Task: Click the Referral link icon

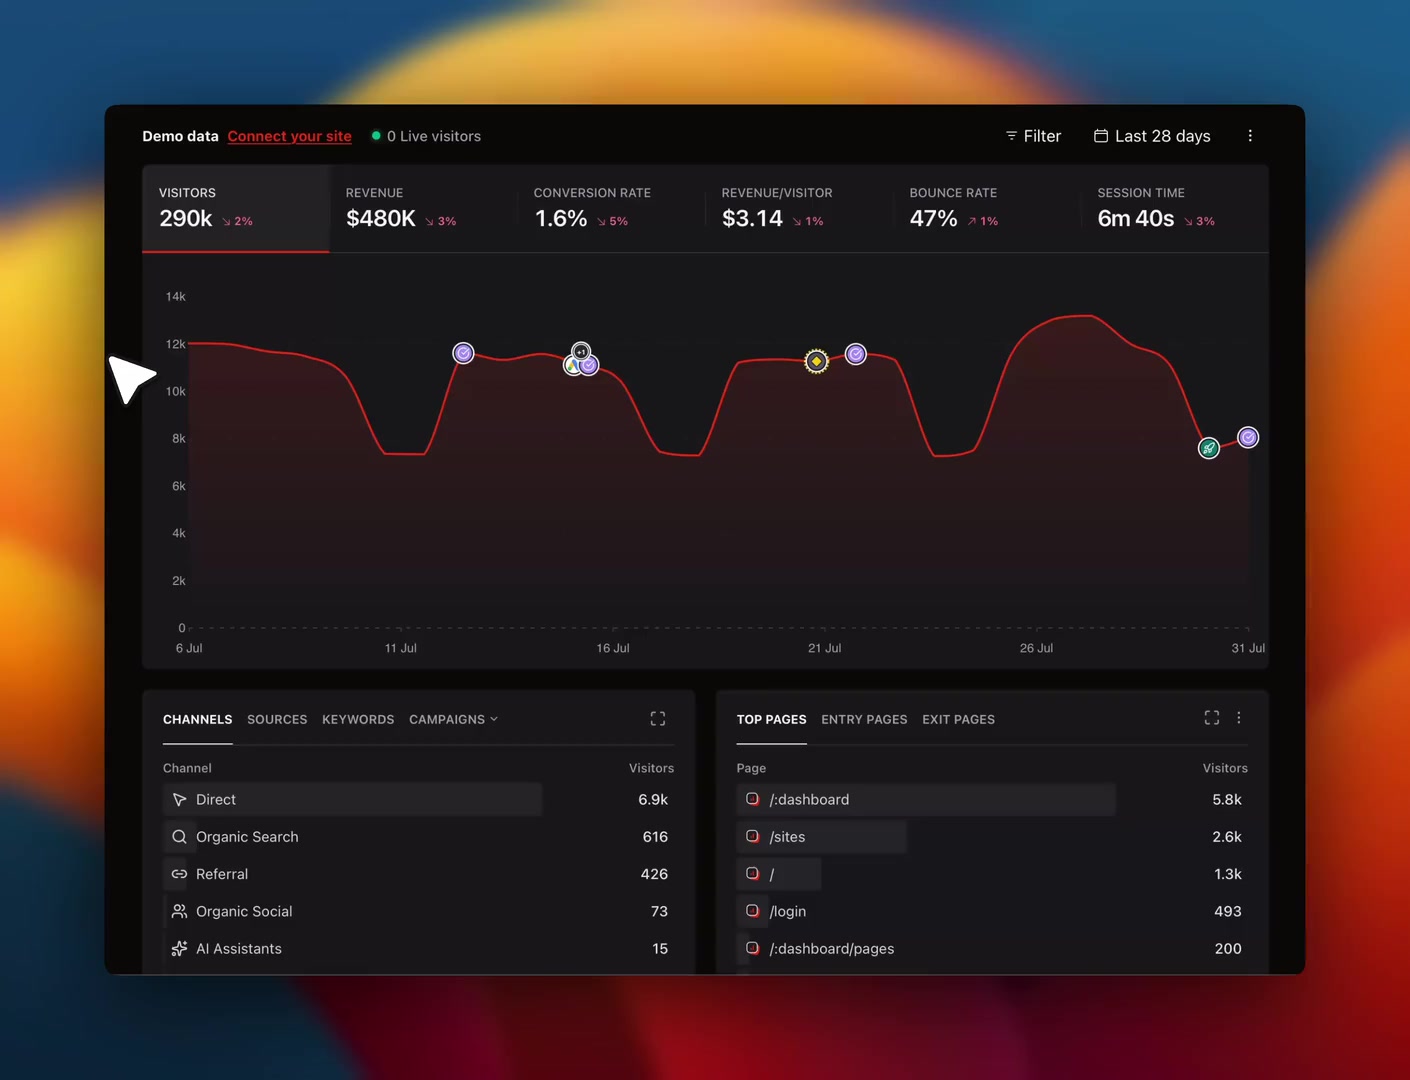Action: click(x=179, y=874)
